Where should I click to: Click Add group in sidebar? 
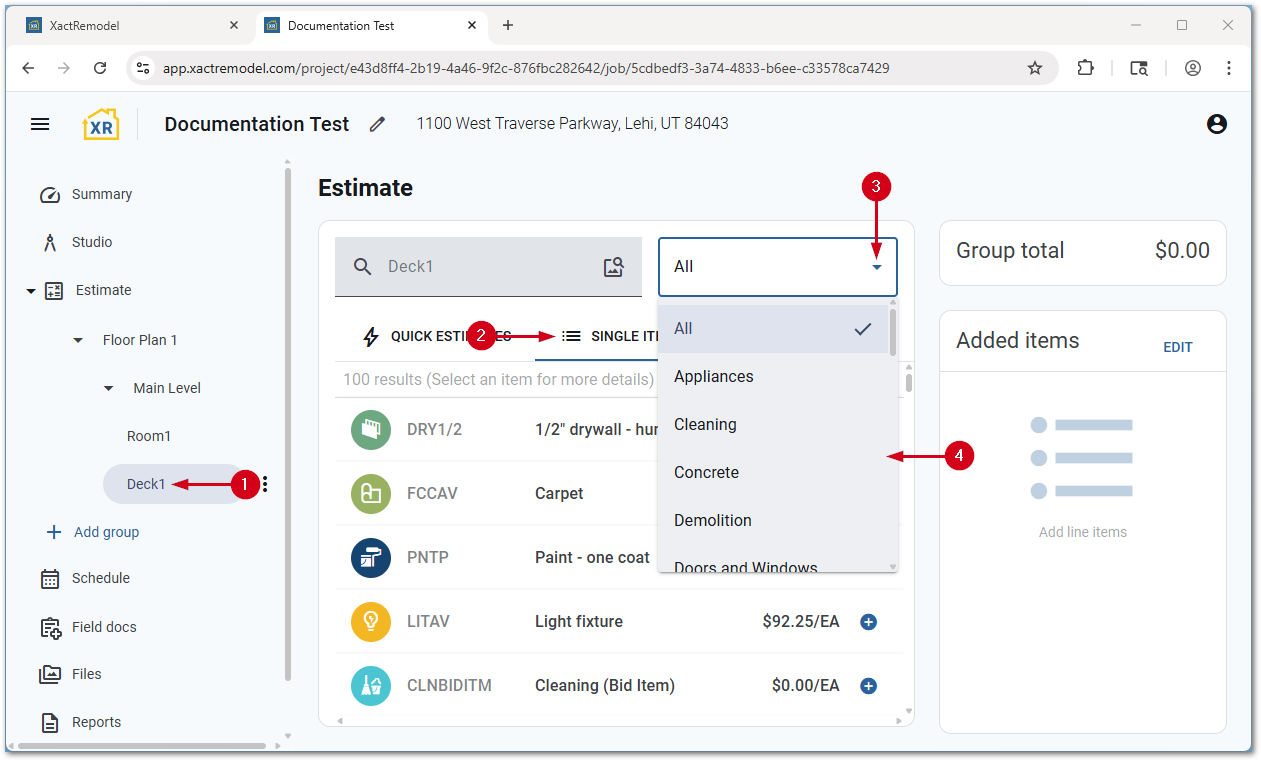coord(106,532)
